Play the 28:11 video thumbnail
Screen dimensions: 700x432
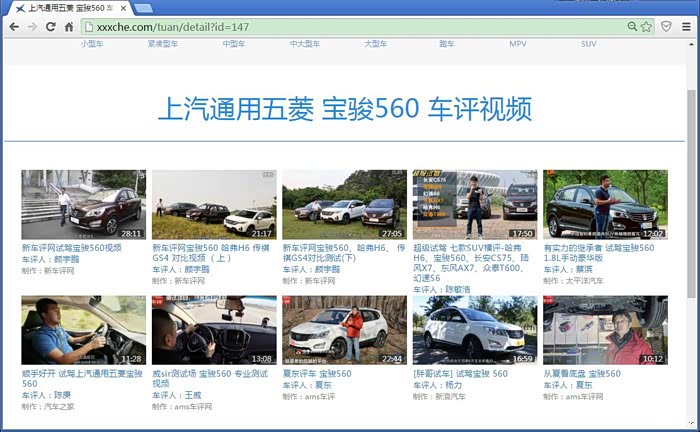[x=83, y=204]
